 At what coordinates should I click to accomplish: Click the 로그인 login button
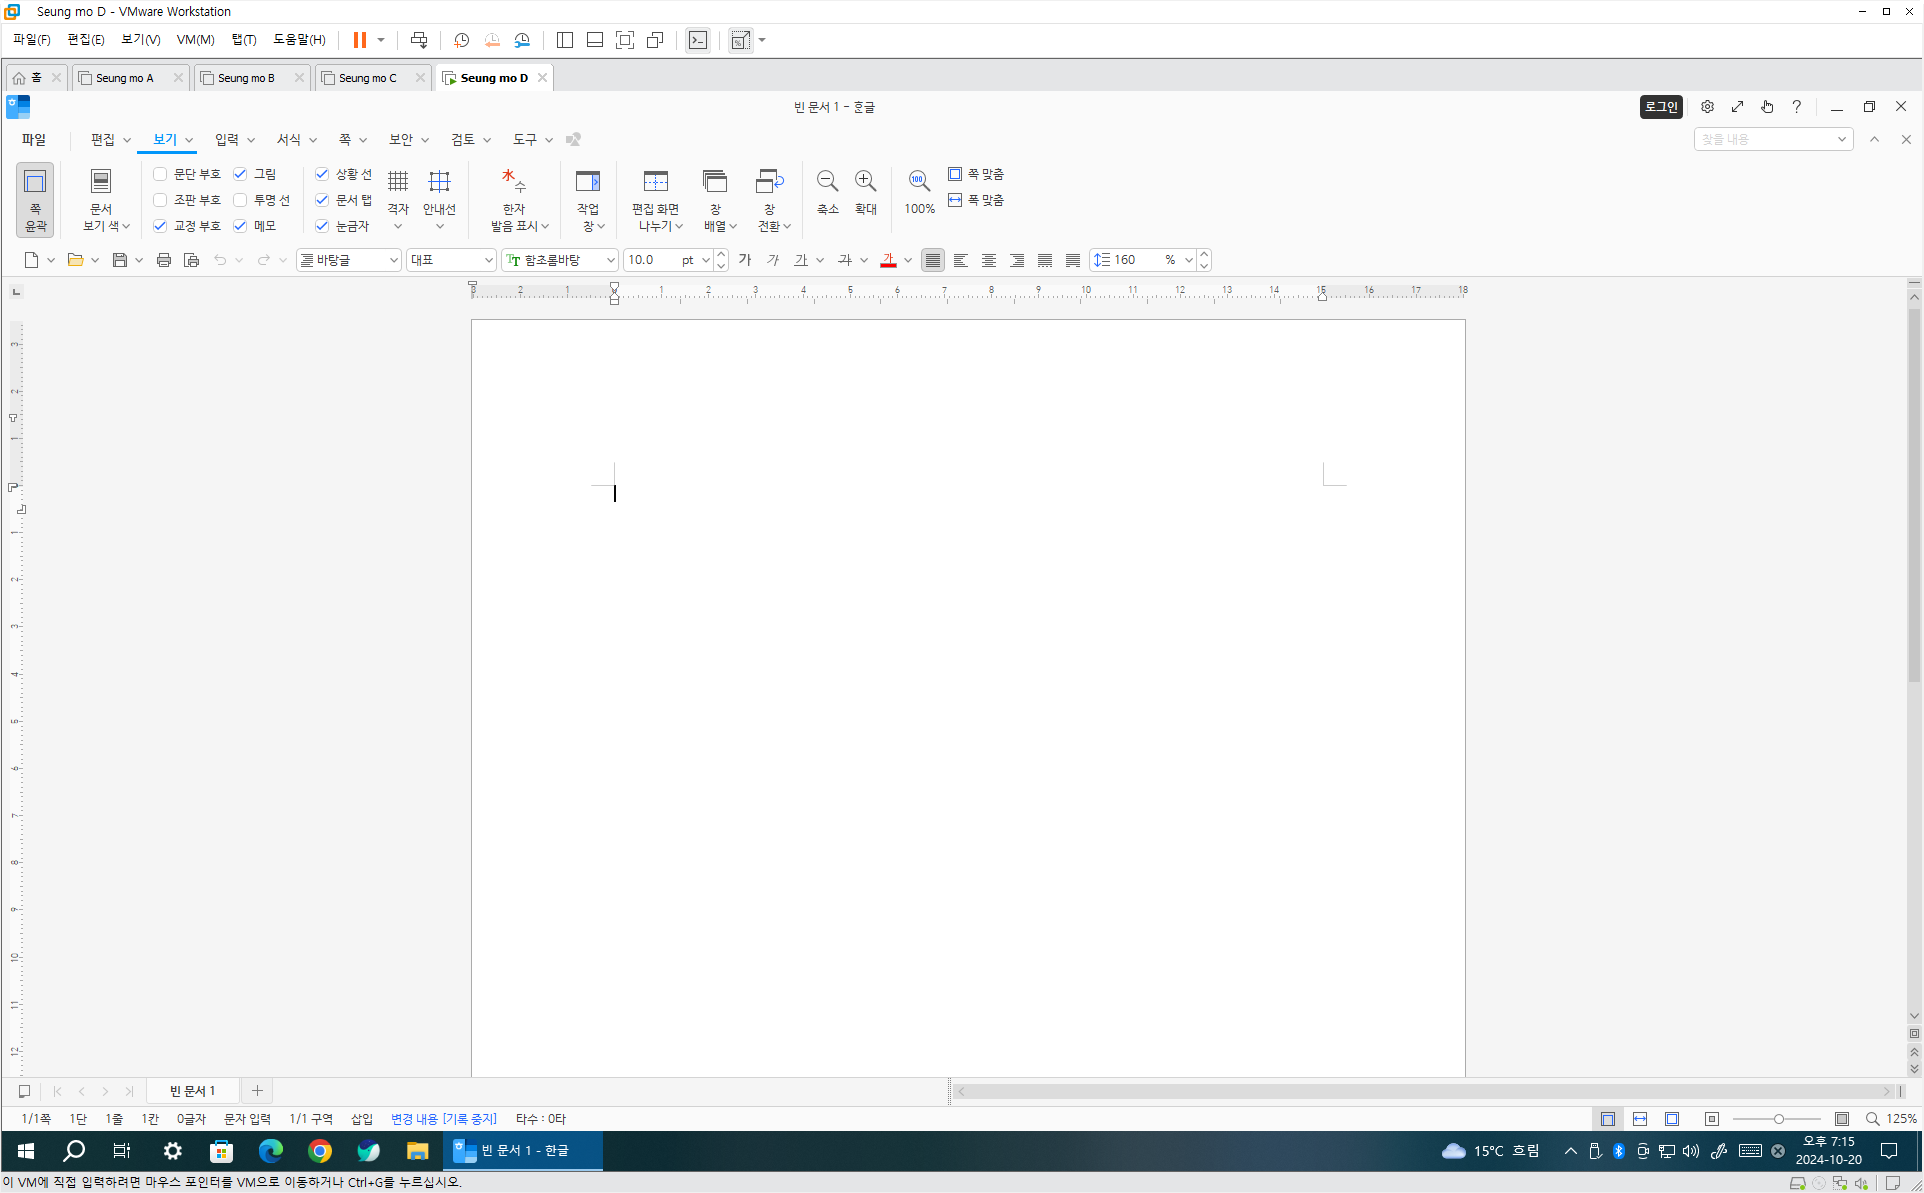1660,107
